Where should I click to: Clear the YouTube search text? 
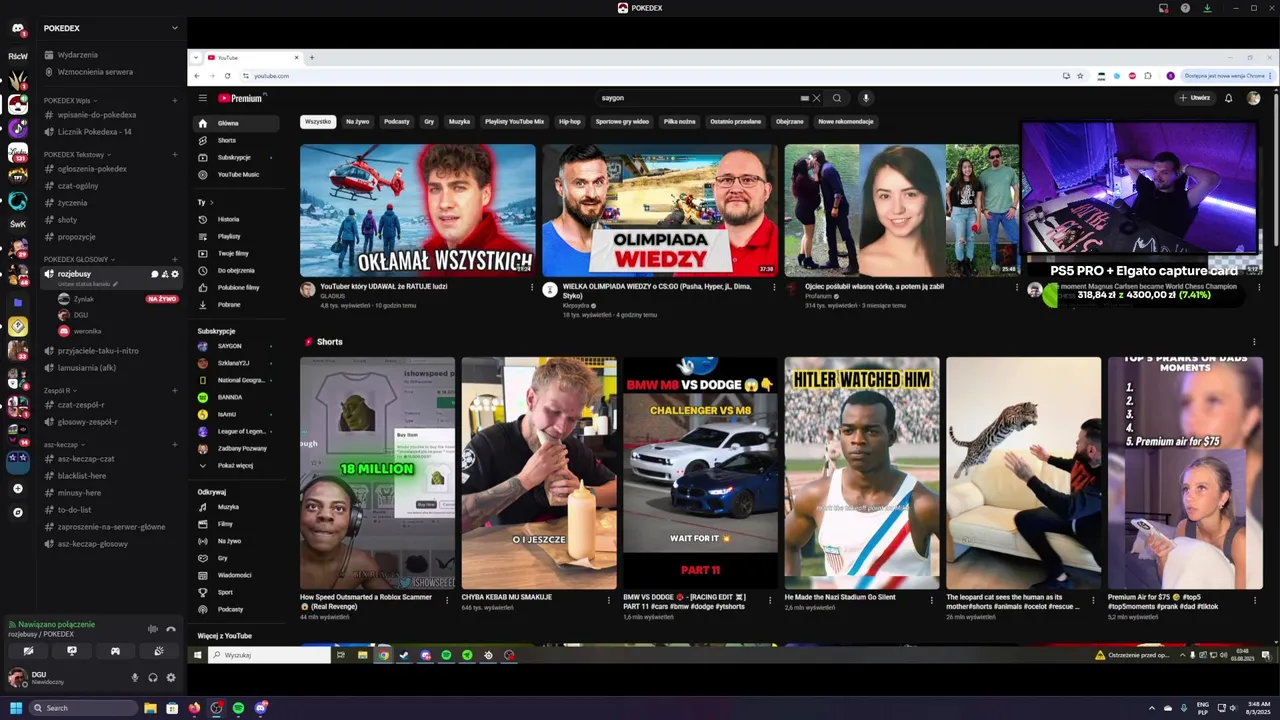coord(816,98)
